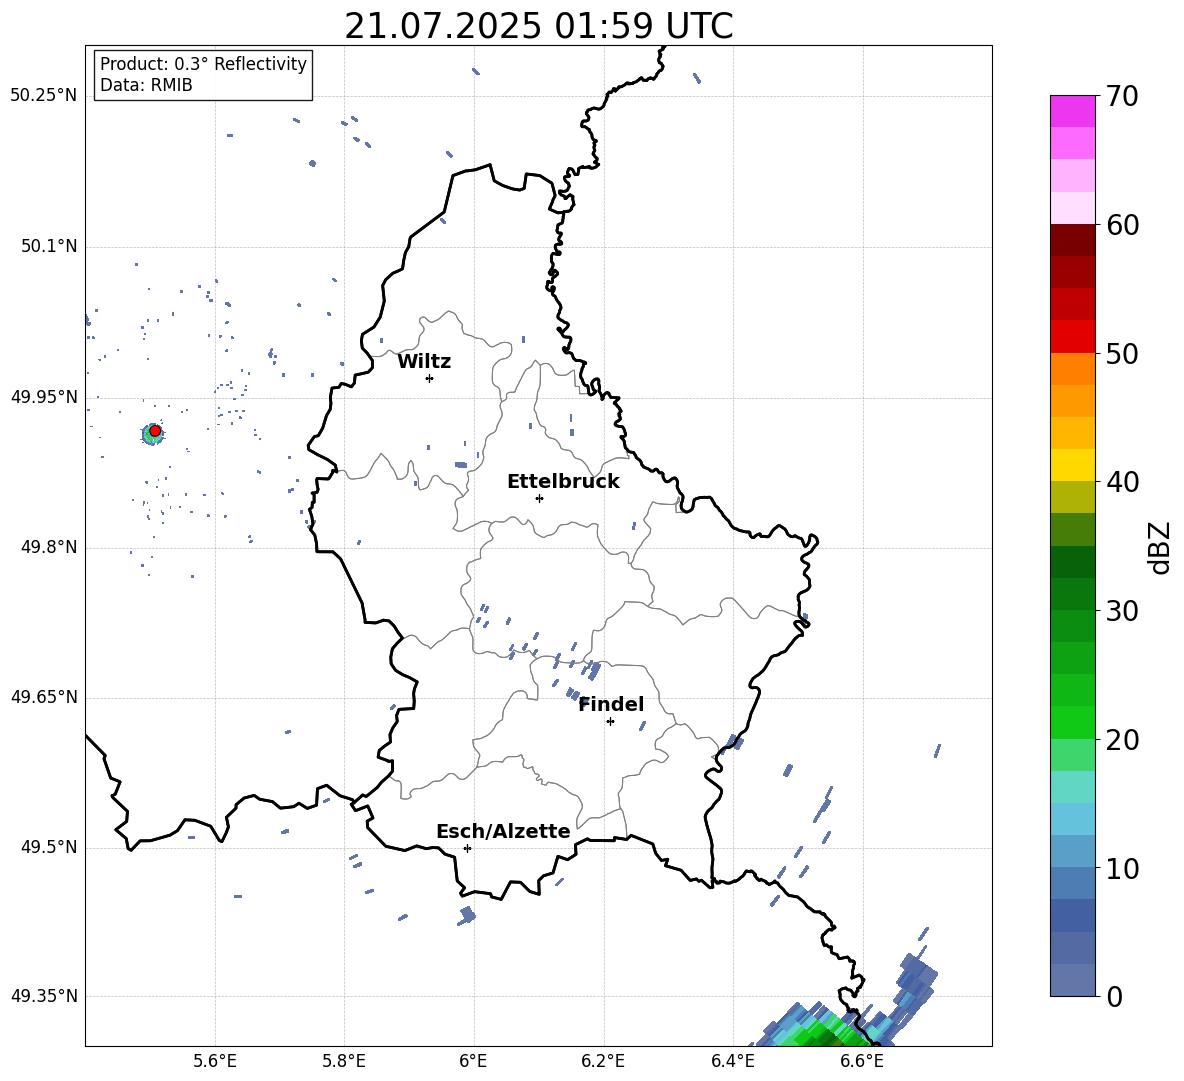The height and width of the screenshot is (1081, 1184).
Task: Click the 50.1°N latitude label
Action: [x=49, y=247]
